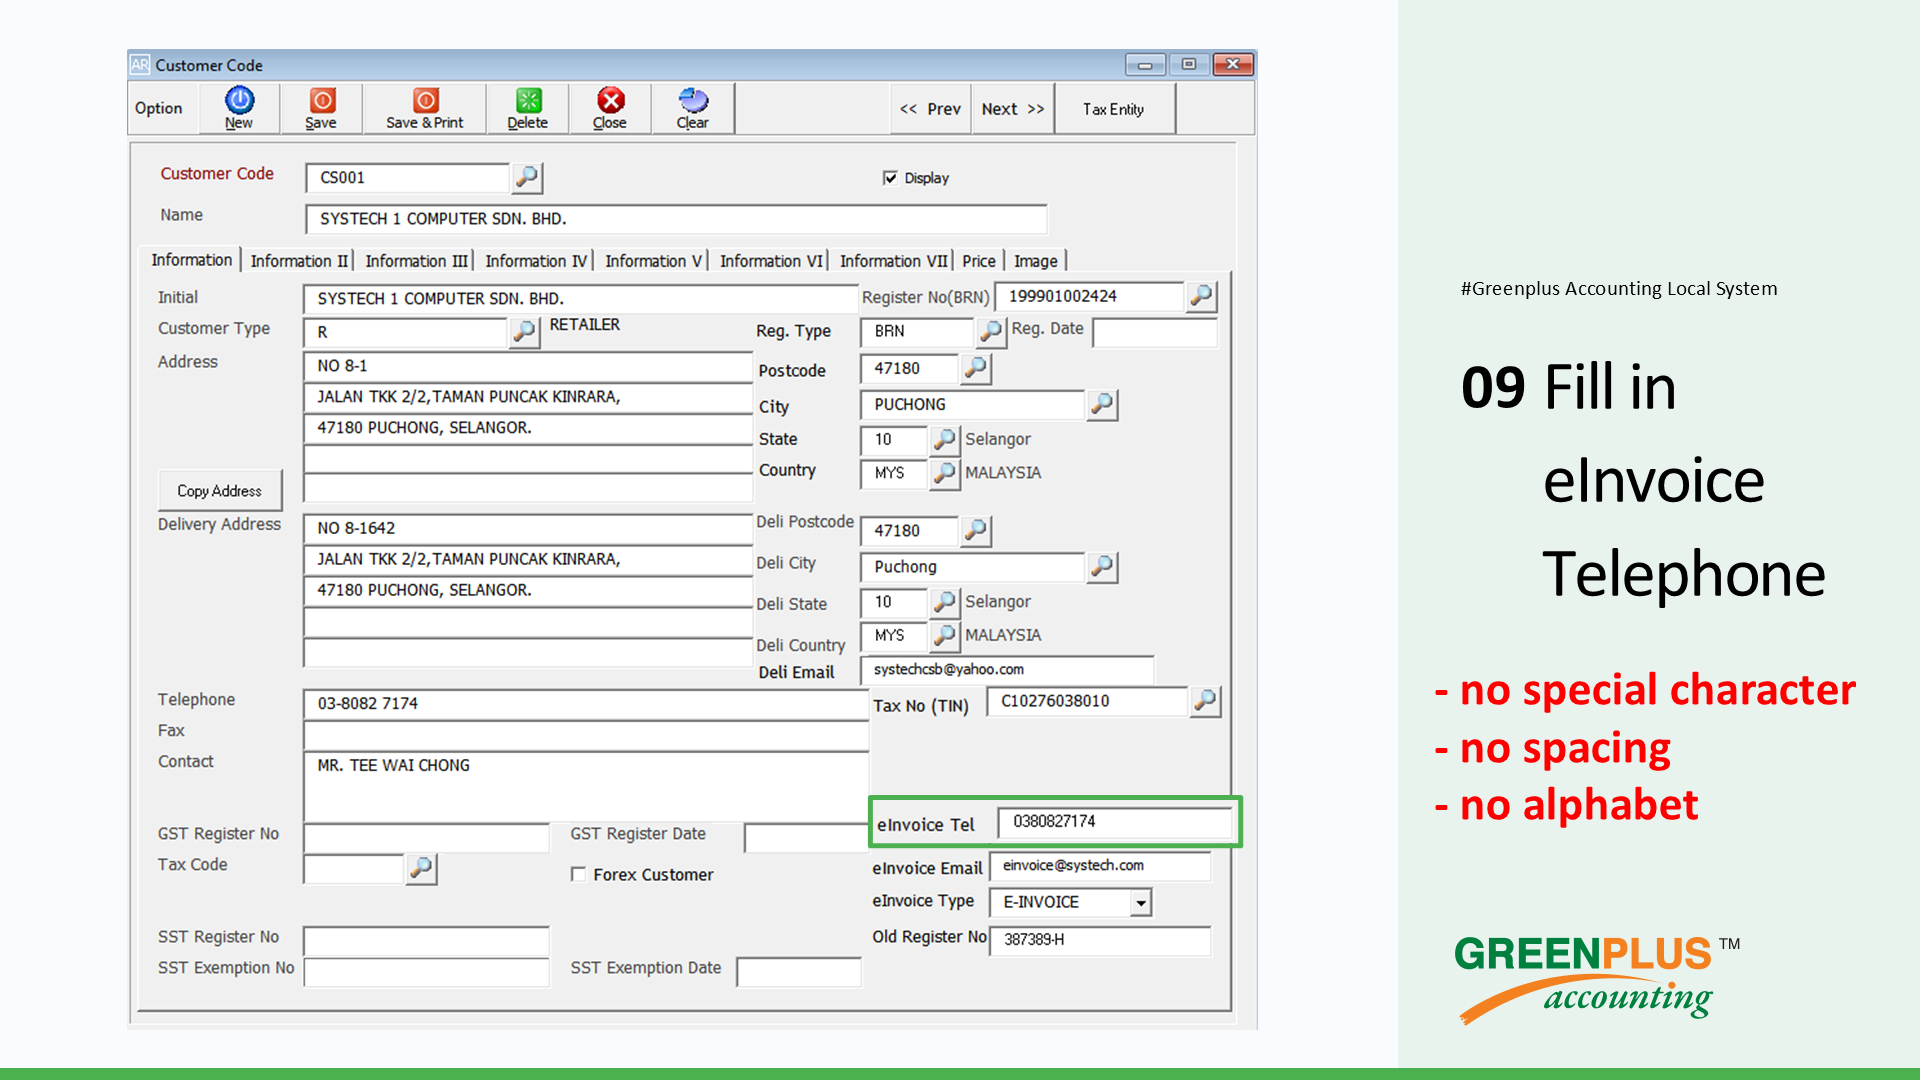Click Address first line NO 8-1
1920x1080 pixels.
[x=528, y=367]
